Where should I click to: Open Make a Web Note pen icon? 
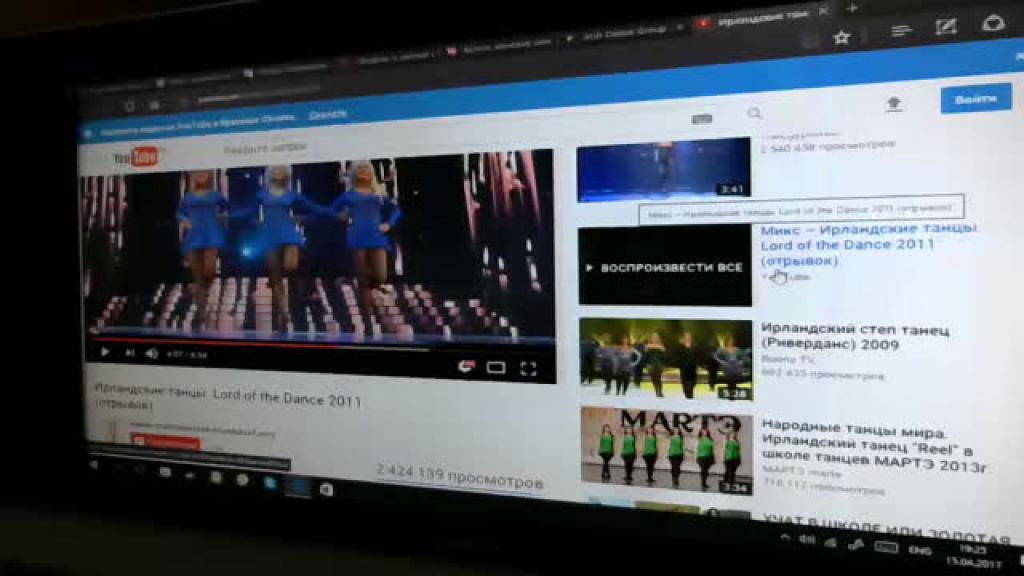[946, 26]
